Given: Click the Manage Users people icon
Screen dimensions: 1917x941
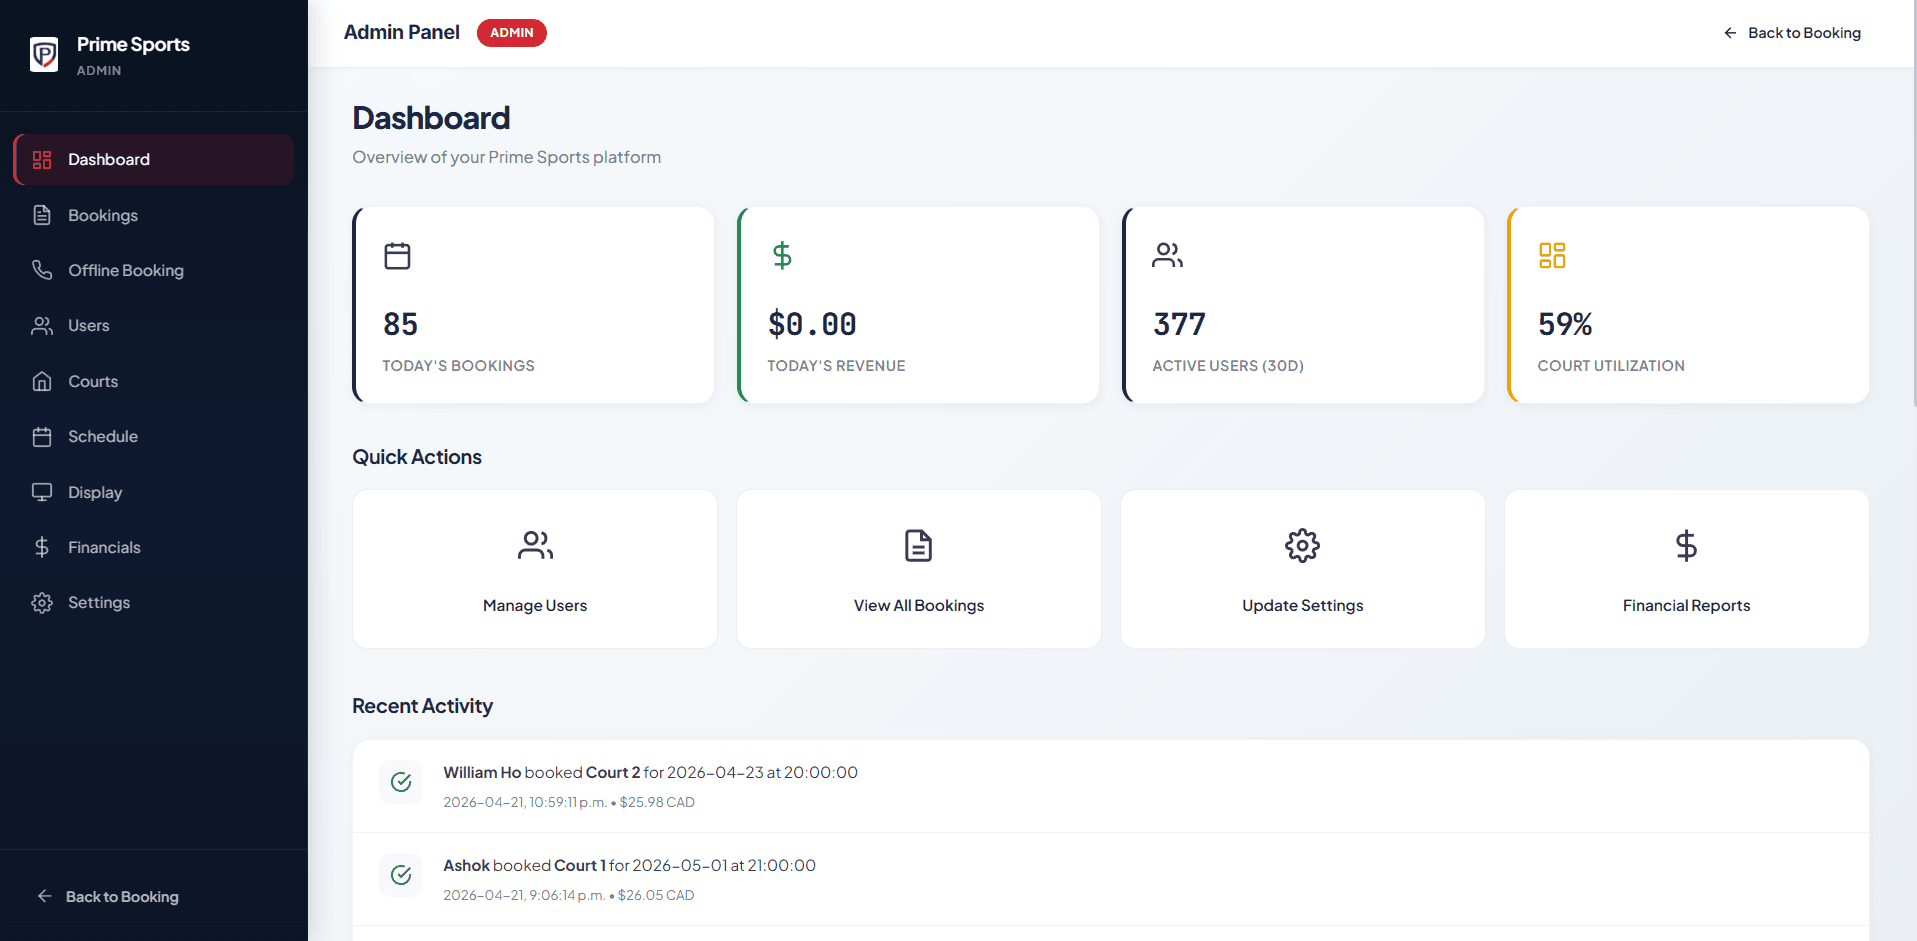Looking at the screenshot, I should [535, 546].
